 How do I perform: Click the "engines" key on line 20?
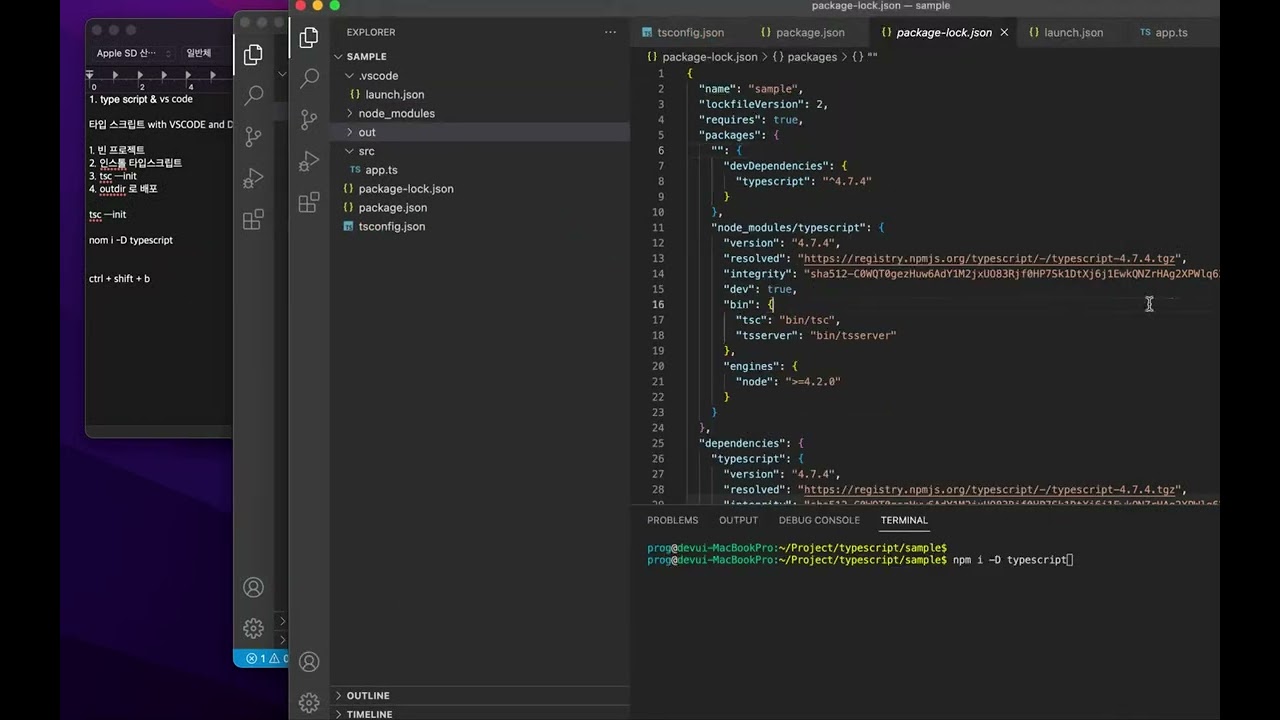tap(752, 366)
